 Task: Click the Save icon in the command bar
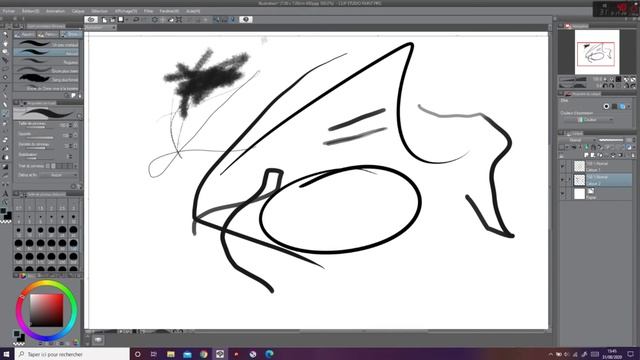click(121, 20)
